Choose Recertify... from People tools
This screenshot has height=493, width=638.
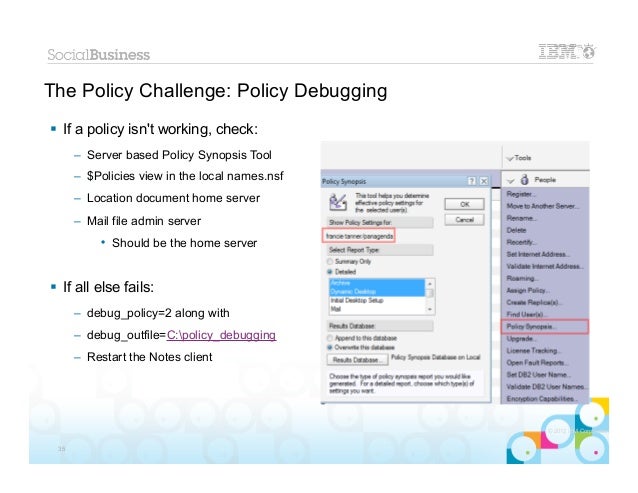[522, 242]
